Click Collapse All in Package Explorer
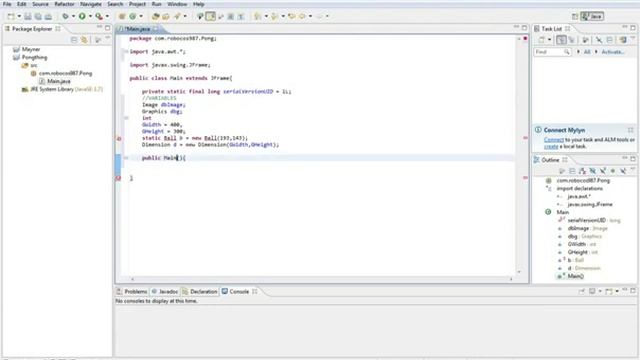 74,40
